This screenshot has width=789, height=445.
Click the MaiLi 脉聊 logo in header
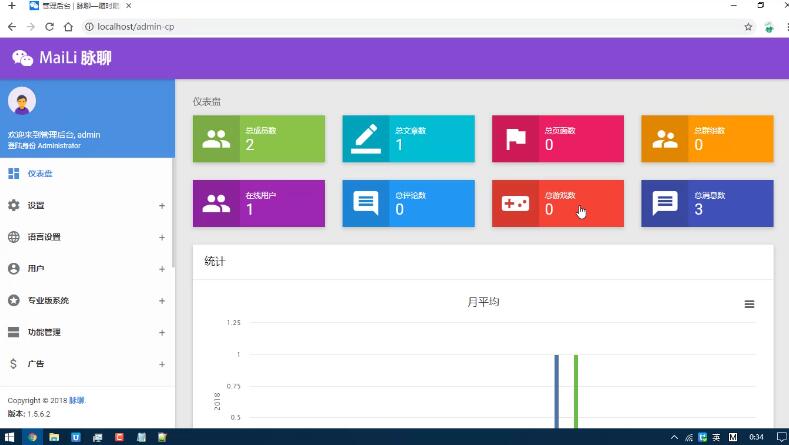[62, 58]
